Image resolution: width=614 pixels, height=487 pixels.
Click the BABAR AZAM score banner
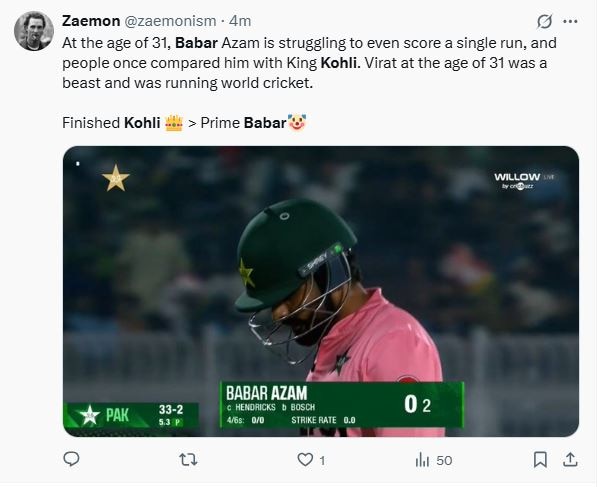340,404
